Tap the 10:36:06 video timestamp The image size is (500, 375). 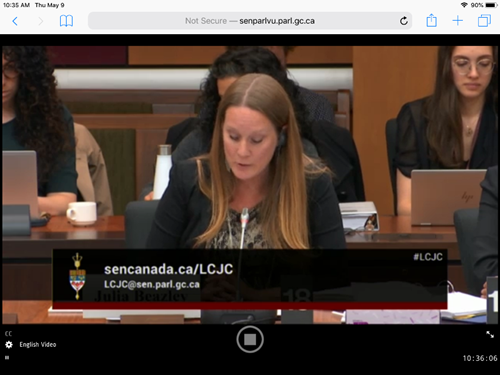pos(480,358)
